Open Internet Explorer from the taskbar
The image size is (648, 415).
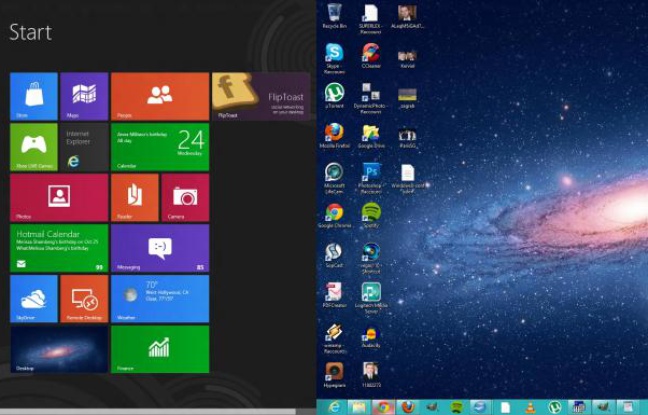point(334,408)
